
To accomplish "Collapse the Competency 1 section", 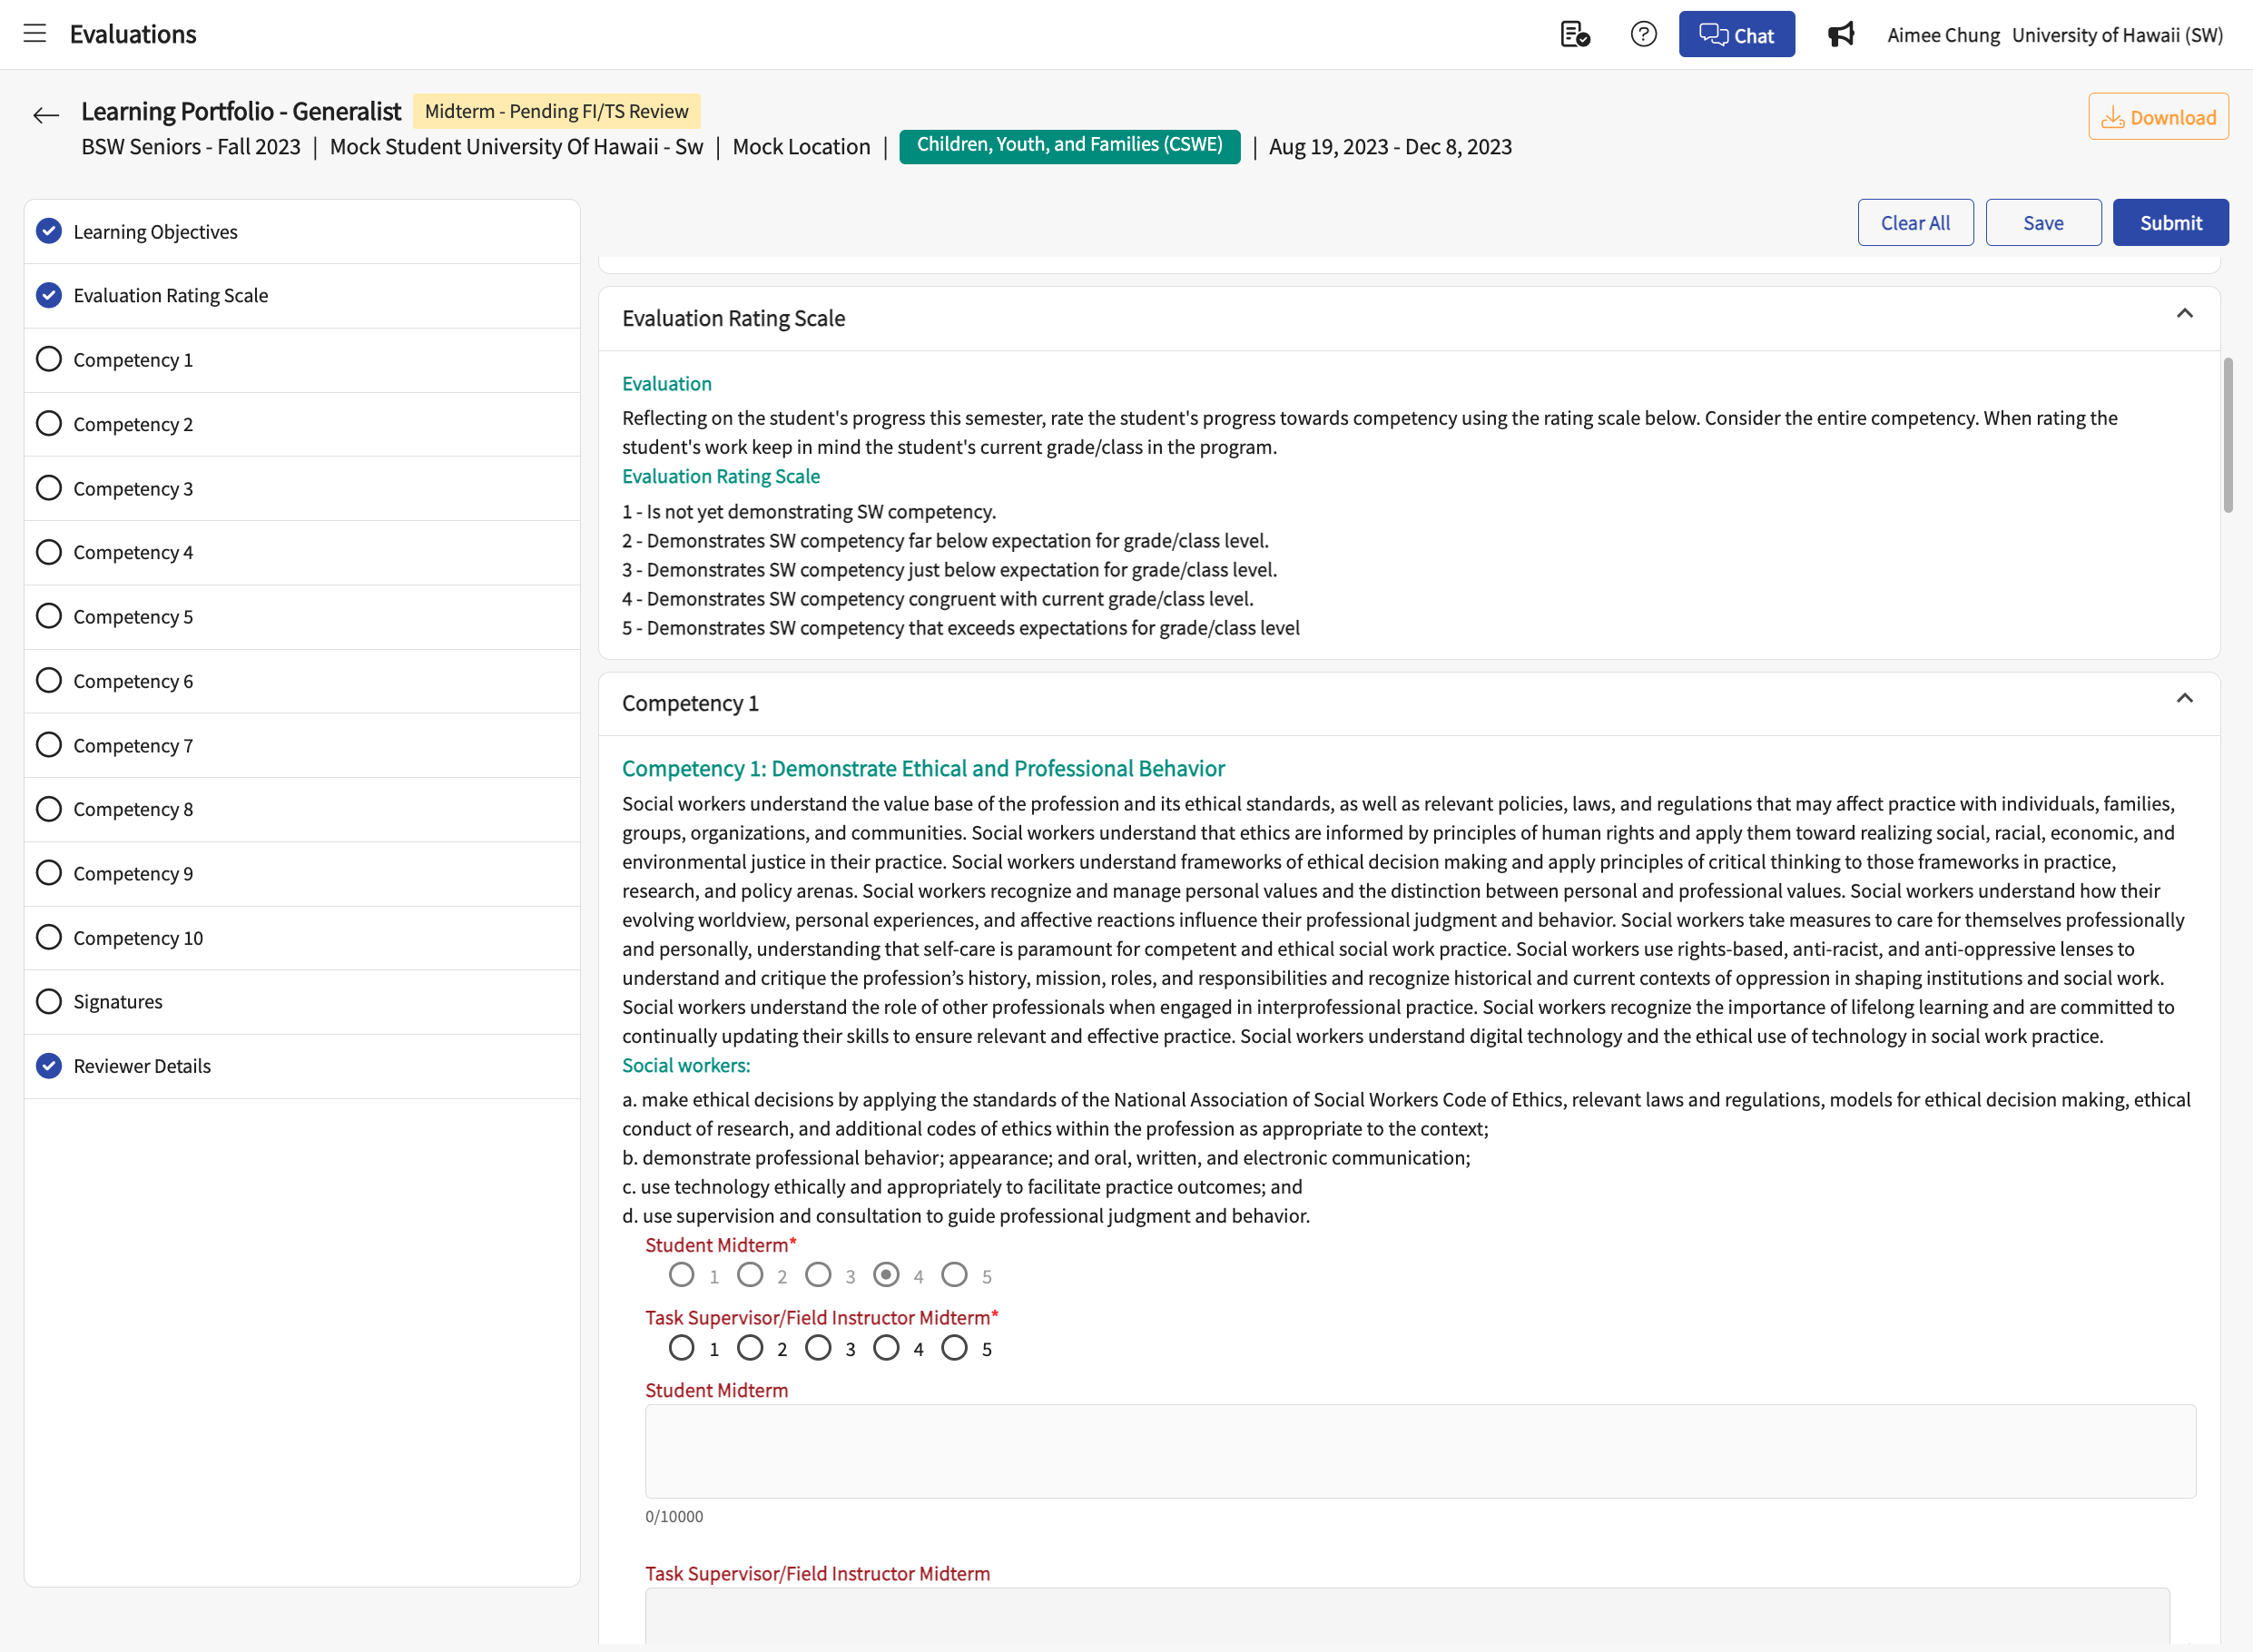I will 2185,699.
